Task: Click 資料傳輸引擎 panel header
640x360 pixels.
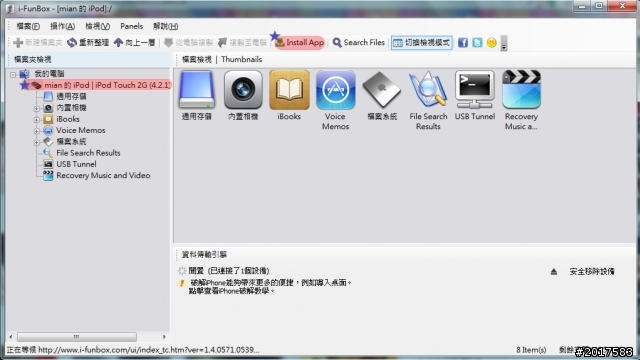Action: [204, 255]
